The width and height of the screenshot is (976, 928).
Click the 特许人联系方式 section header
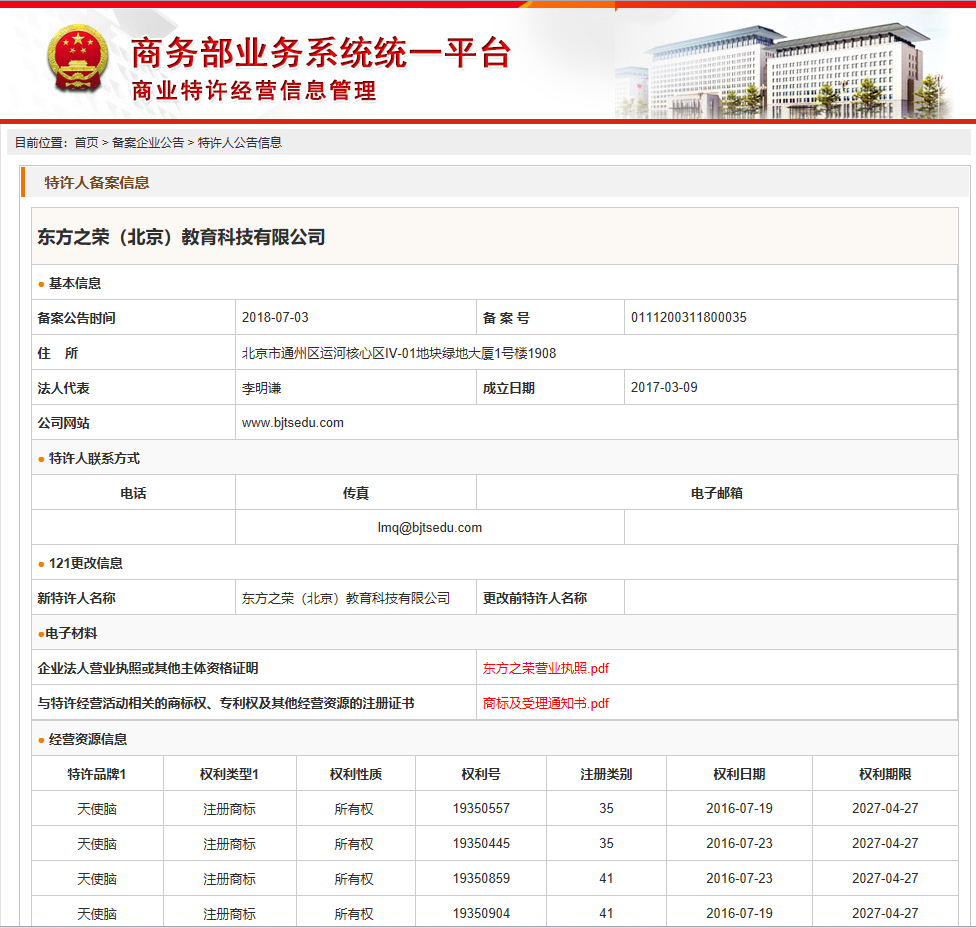click(95, 458)
